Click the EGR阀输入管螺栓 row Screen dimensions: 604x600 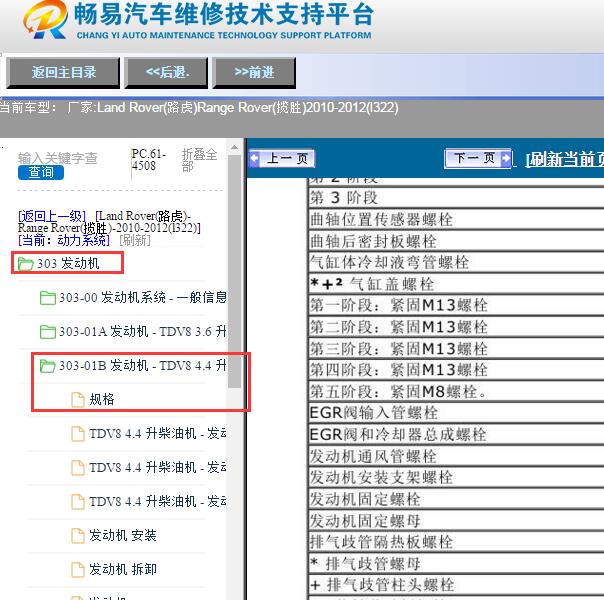coord(456,413)
